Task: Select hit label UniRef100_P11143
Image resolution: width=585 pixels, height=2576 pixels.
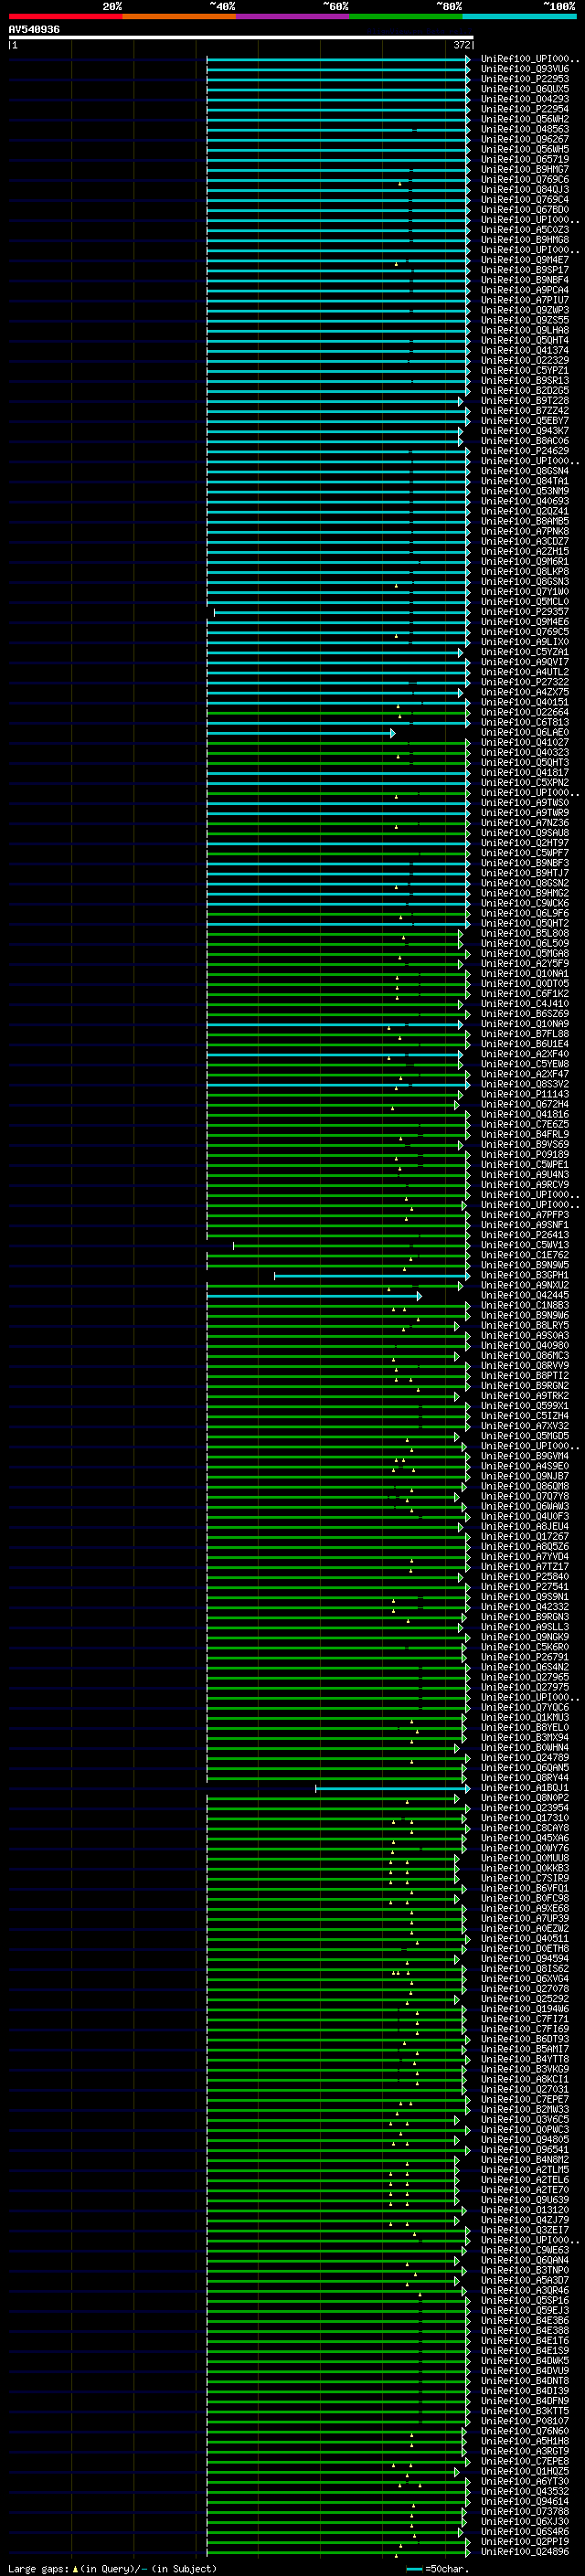Action: [x=525, y=1095]
